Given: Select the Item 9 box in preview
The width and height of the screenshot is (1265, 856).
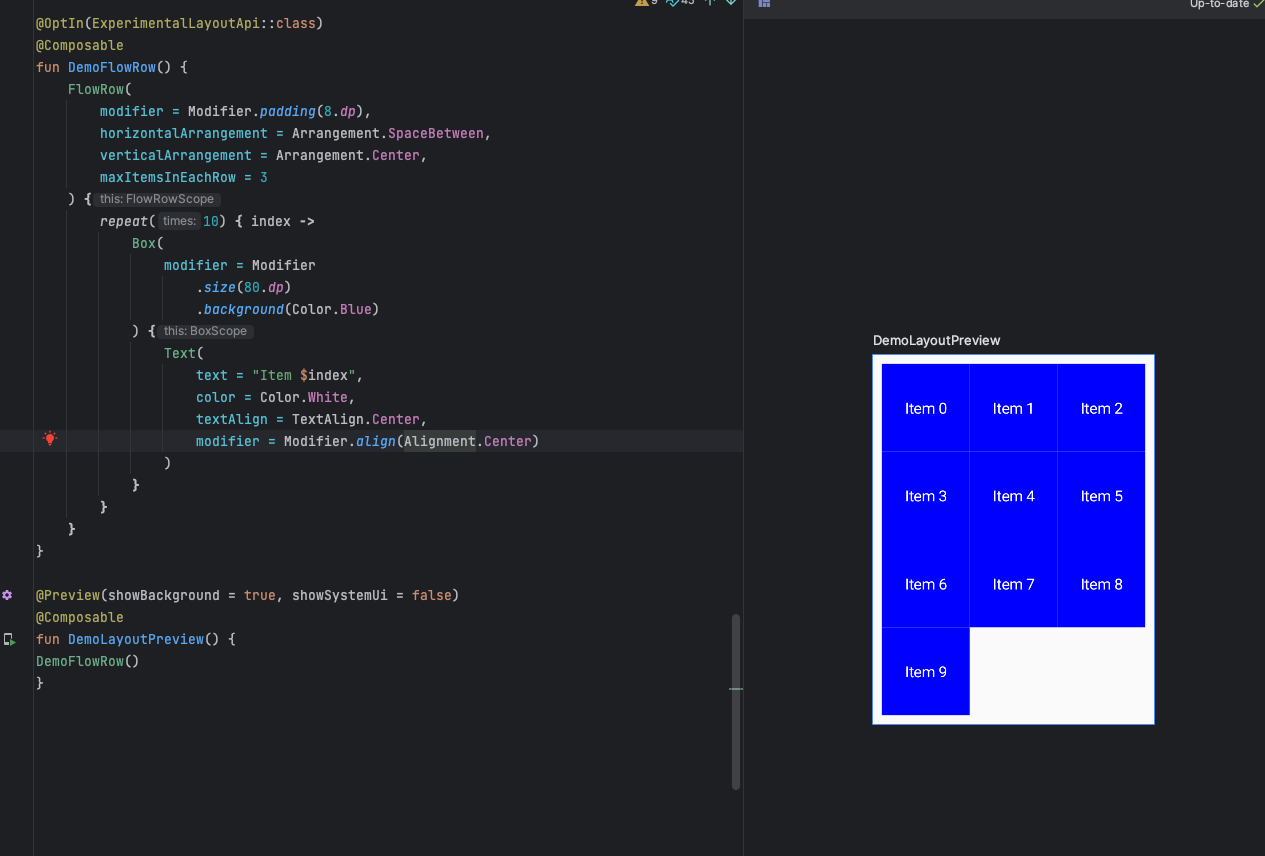Looking at the screenshot, I should [925, 672].
